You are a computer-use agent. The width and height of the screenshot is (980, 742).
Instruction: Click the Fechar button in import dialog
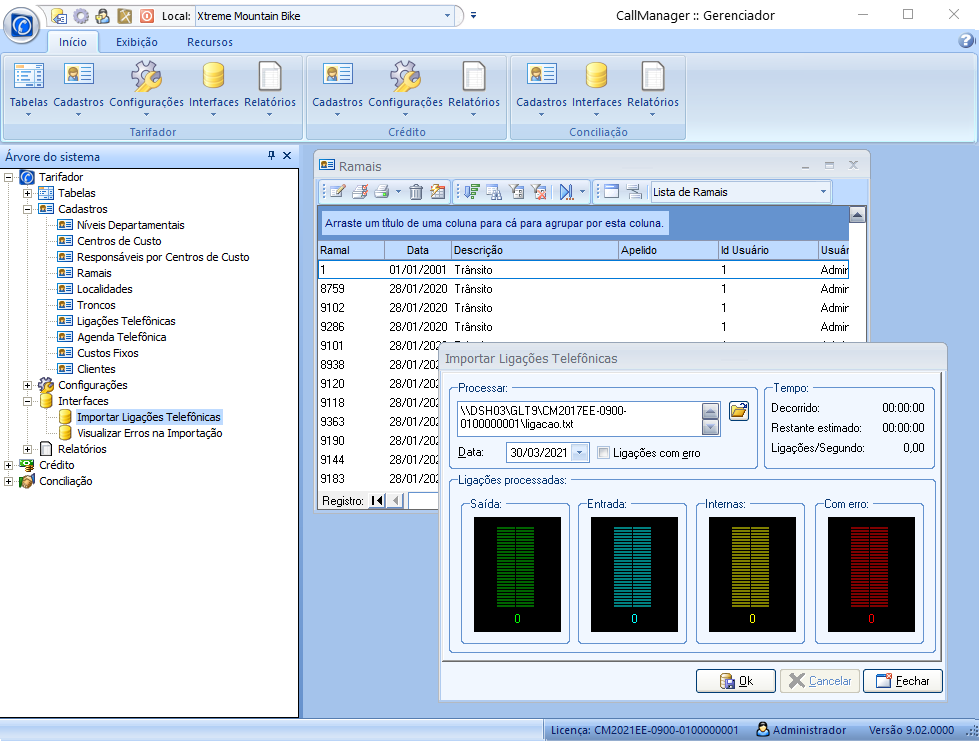tap(902, 681)
